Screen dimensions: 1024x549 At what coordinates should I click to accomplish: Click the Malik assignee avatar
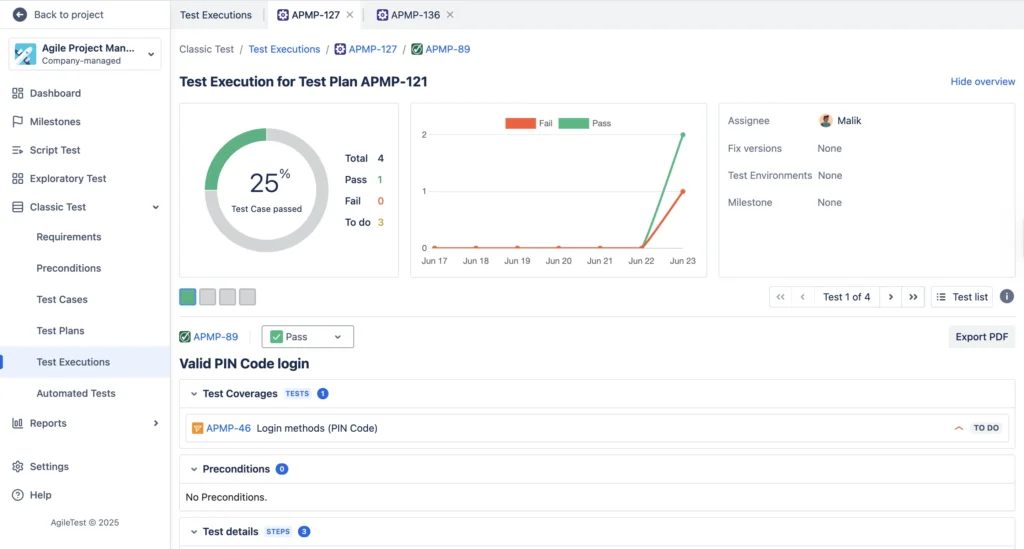(825, 121)
